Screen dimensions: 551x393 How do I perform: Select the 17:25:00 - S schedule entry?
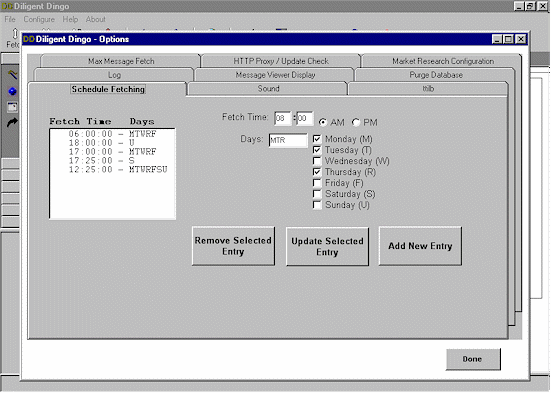112,161
